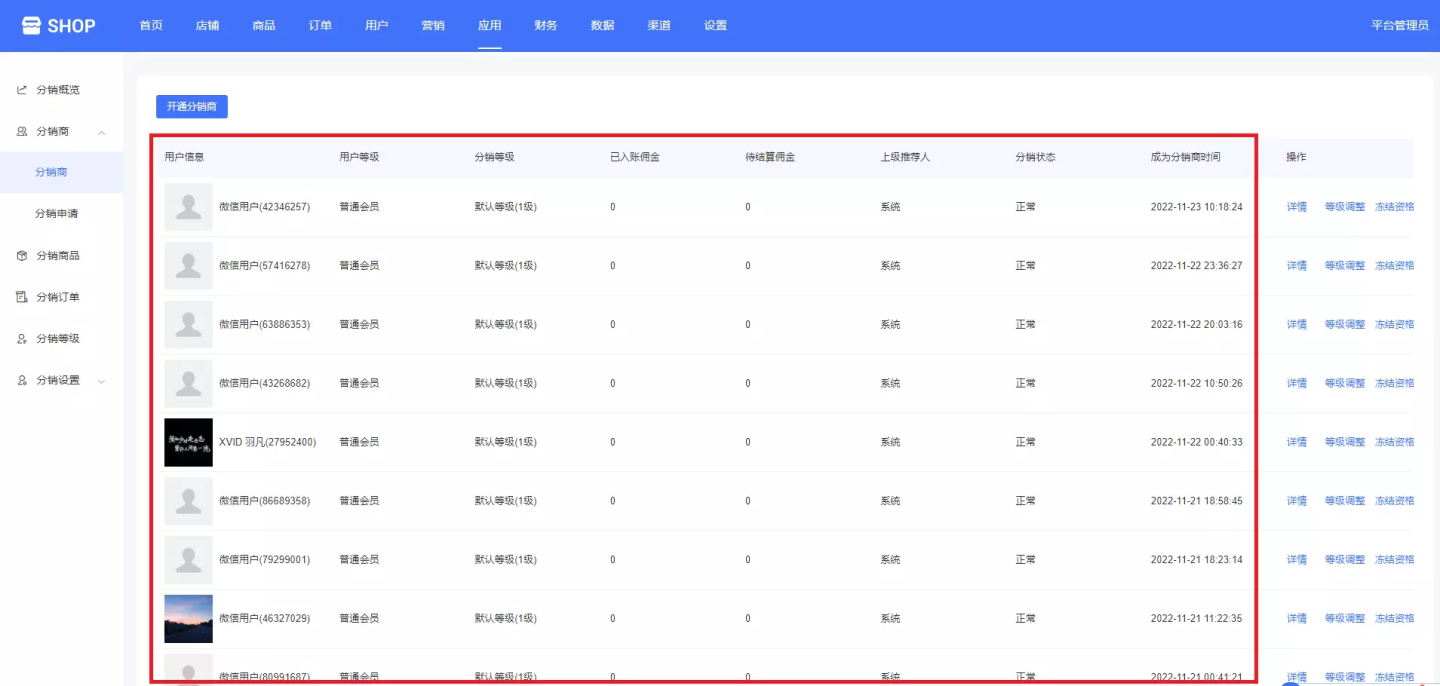Click 冻结资格 for user 63886353
The image size is (1440, 686).
[x=1395, y=325]
